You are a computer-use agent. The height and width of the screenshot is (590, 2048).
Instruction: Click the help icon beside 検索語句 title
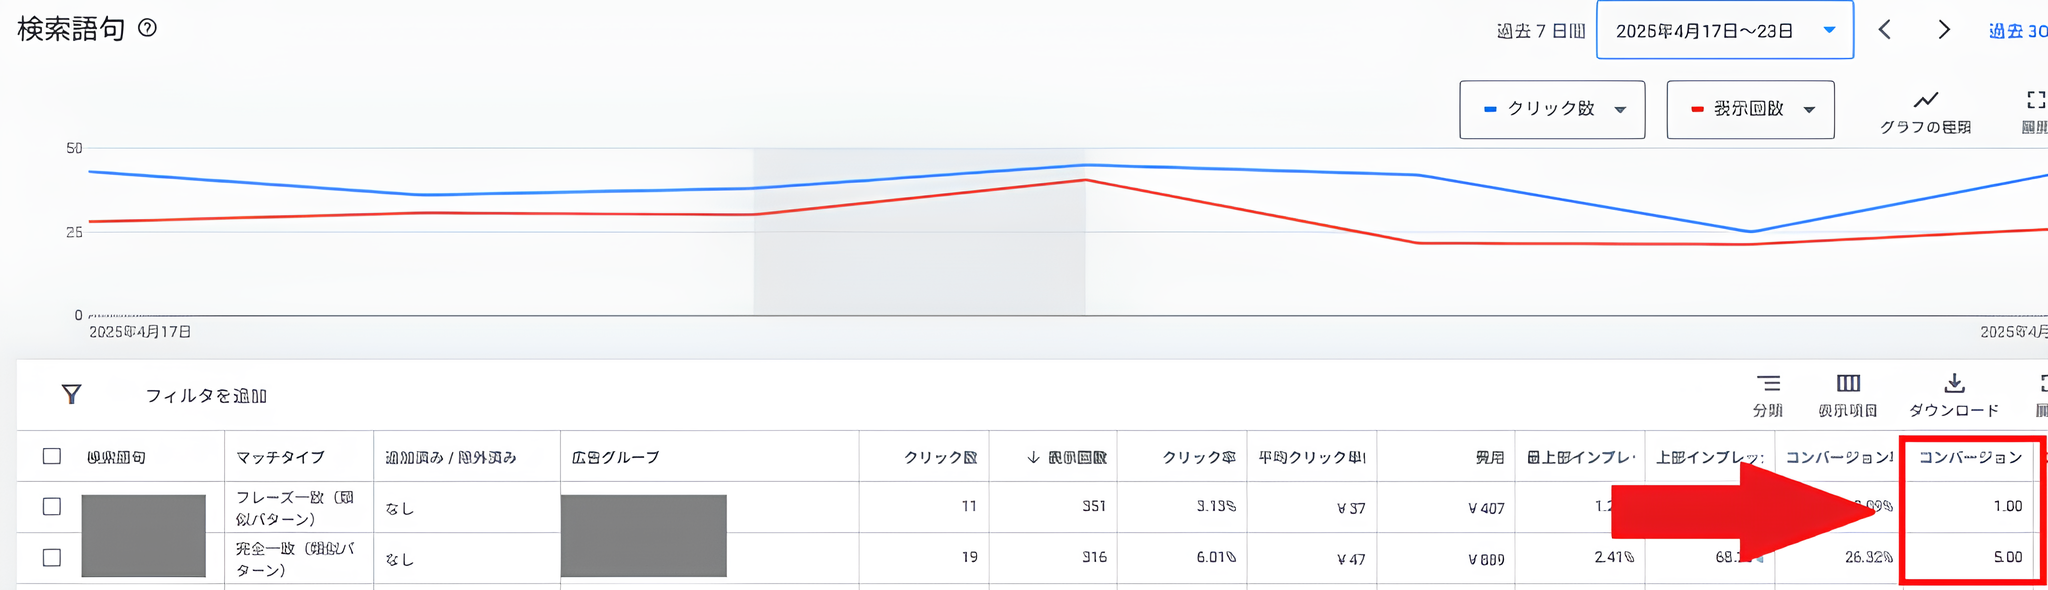[x=147, y=28]
